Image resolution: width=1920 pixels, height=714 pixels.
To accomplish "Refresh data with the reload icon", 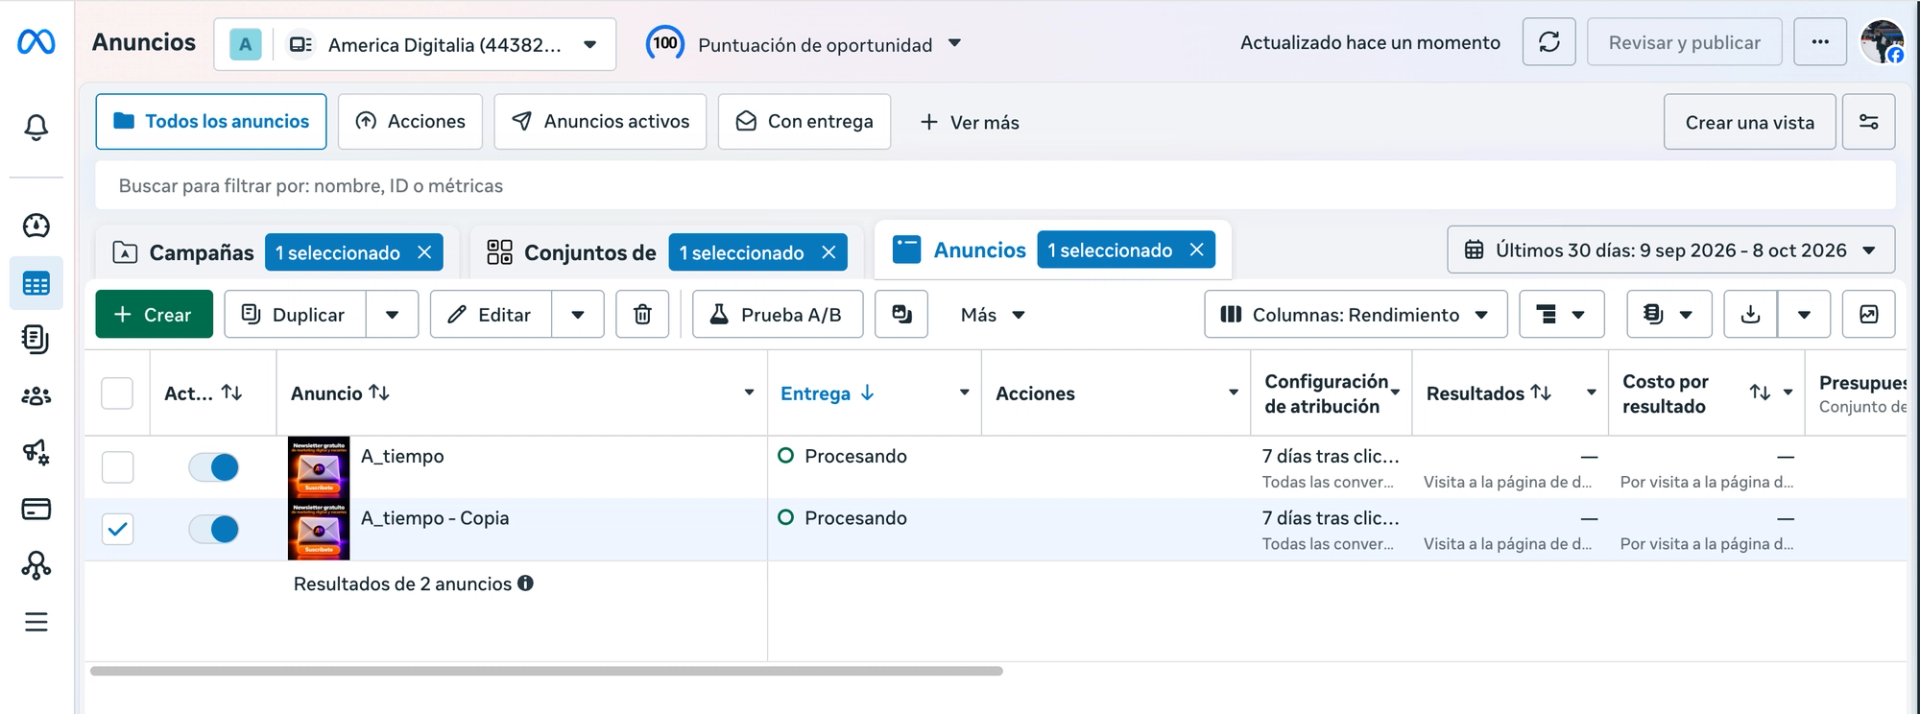I will point(1549,42).
